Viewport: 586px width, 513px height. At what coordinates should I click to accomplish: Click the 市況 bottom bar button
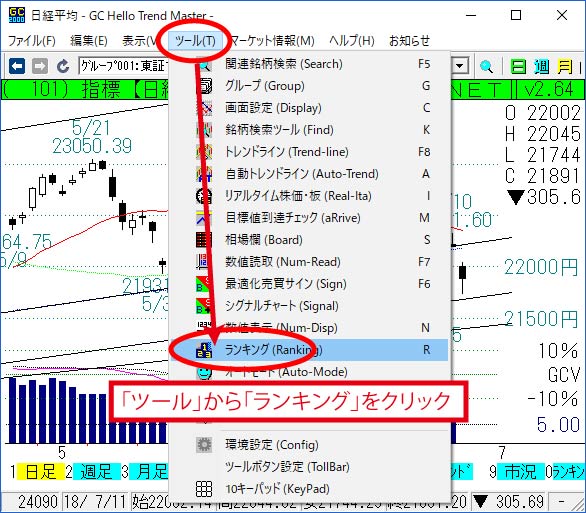(x=520, y=472)
